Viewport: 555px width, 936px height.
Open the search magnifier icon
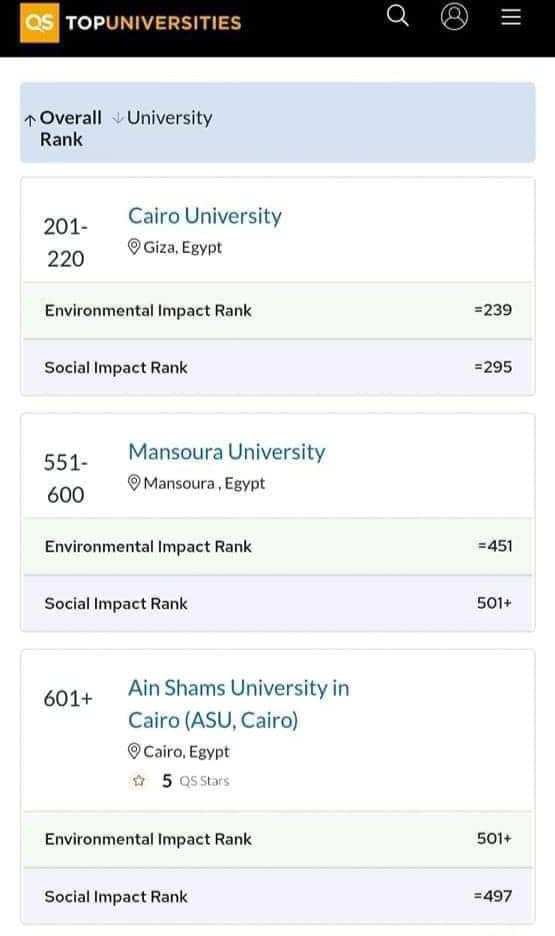pos(397,16)
